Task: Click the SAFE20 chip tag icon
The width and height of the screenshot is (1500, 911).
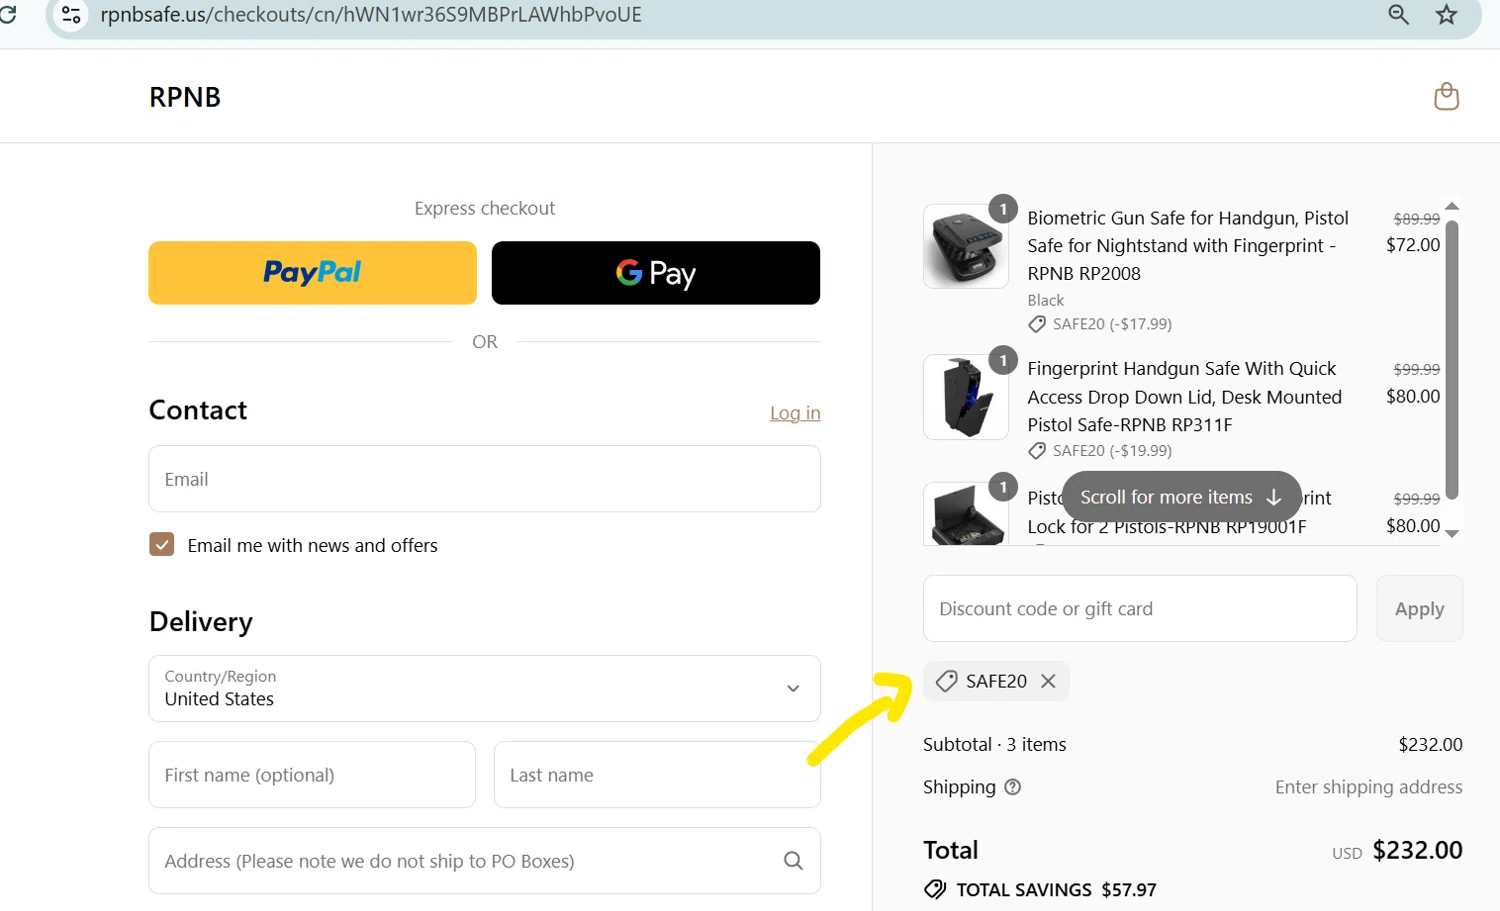Action: click(x=946, y=681)
